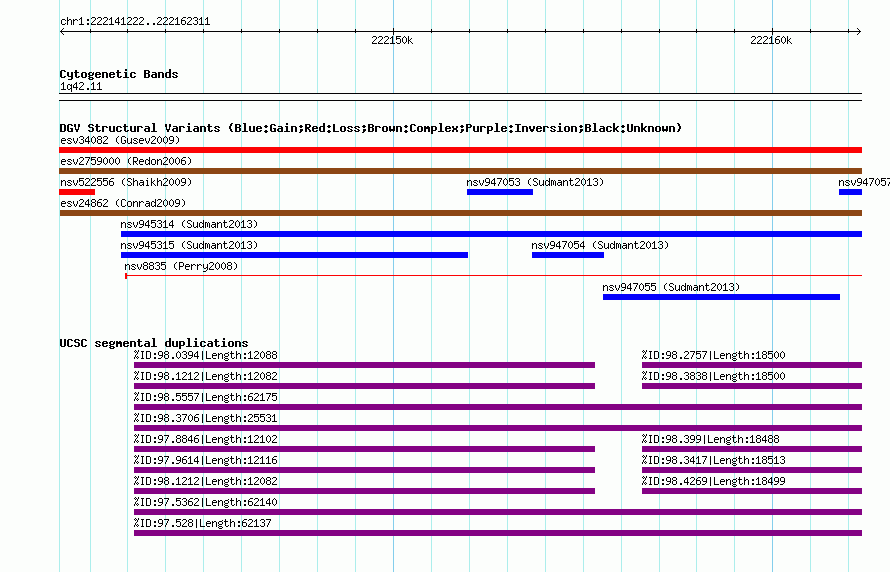Select the thin red nsv8835 line

pyautogui.click(x=493, y=276)
